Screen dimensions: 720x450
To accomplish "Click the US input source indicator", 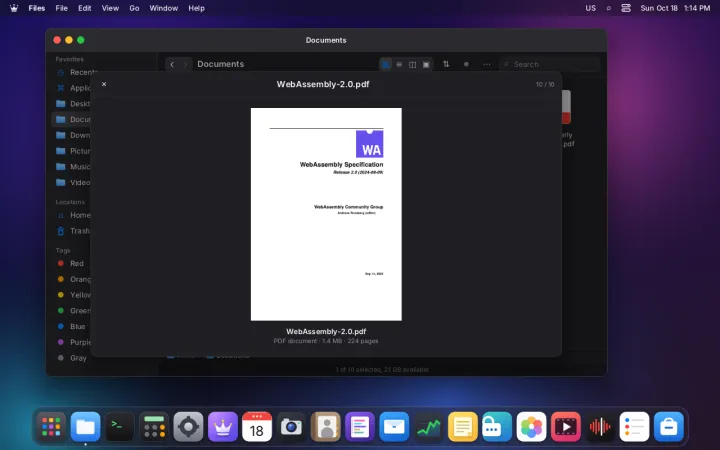I will (591, 8).
